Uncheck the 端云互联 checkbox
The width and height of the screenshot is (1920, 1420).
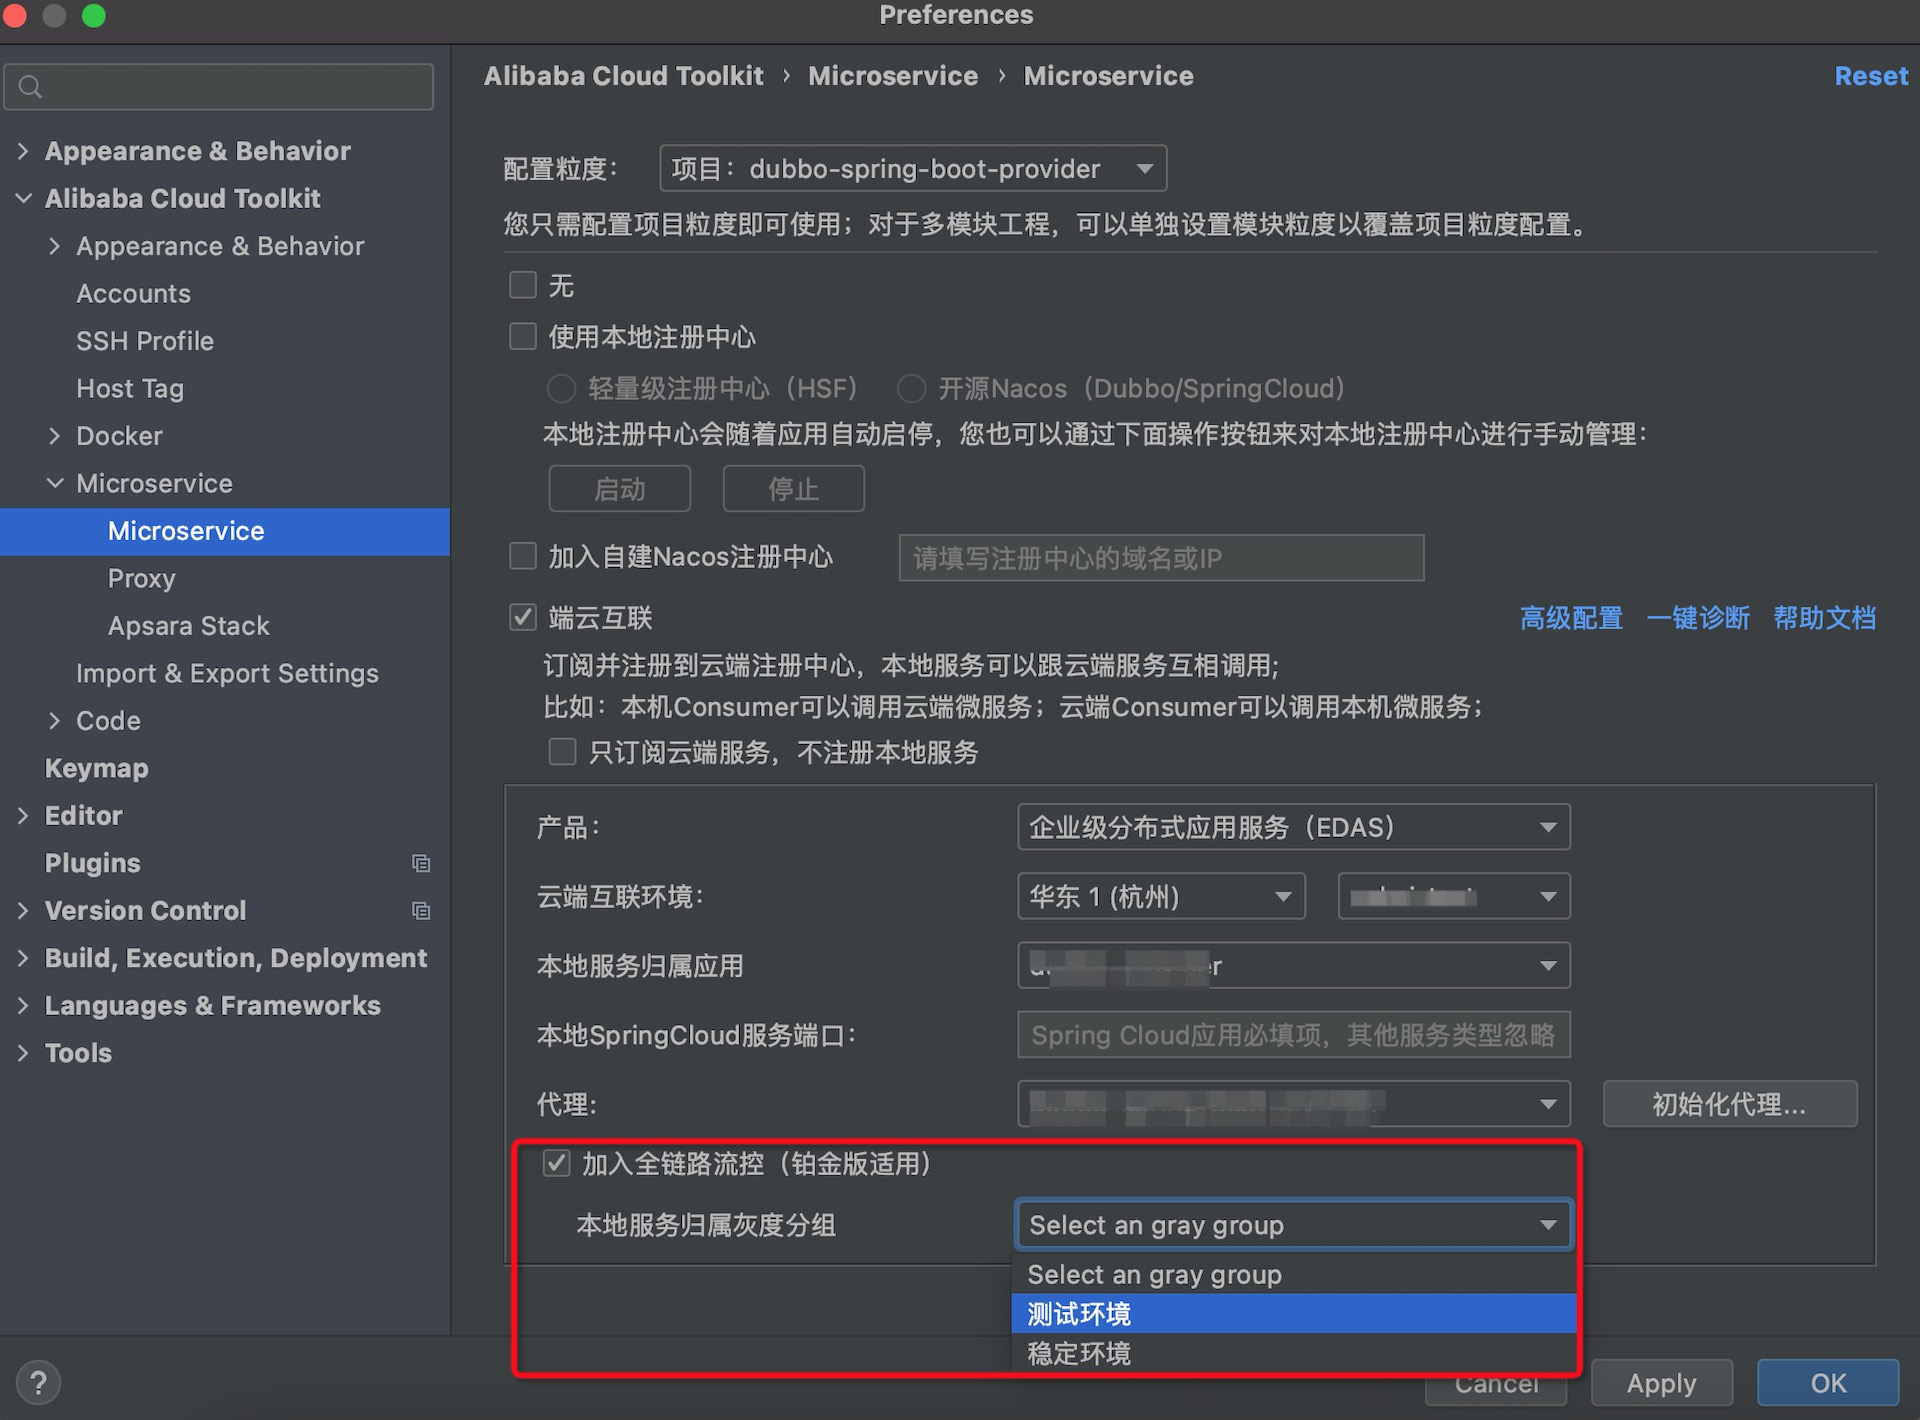[523, 617]
